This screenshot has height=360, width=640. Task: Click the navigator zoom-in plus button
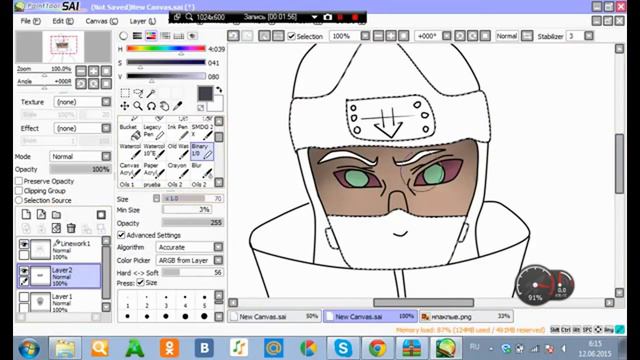93,71
